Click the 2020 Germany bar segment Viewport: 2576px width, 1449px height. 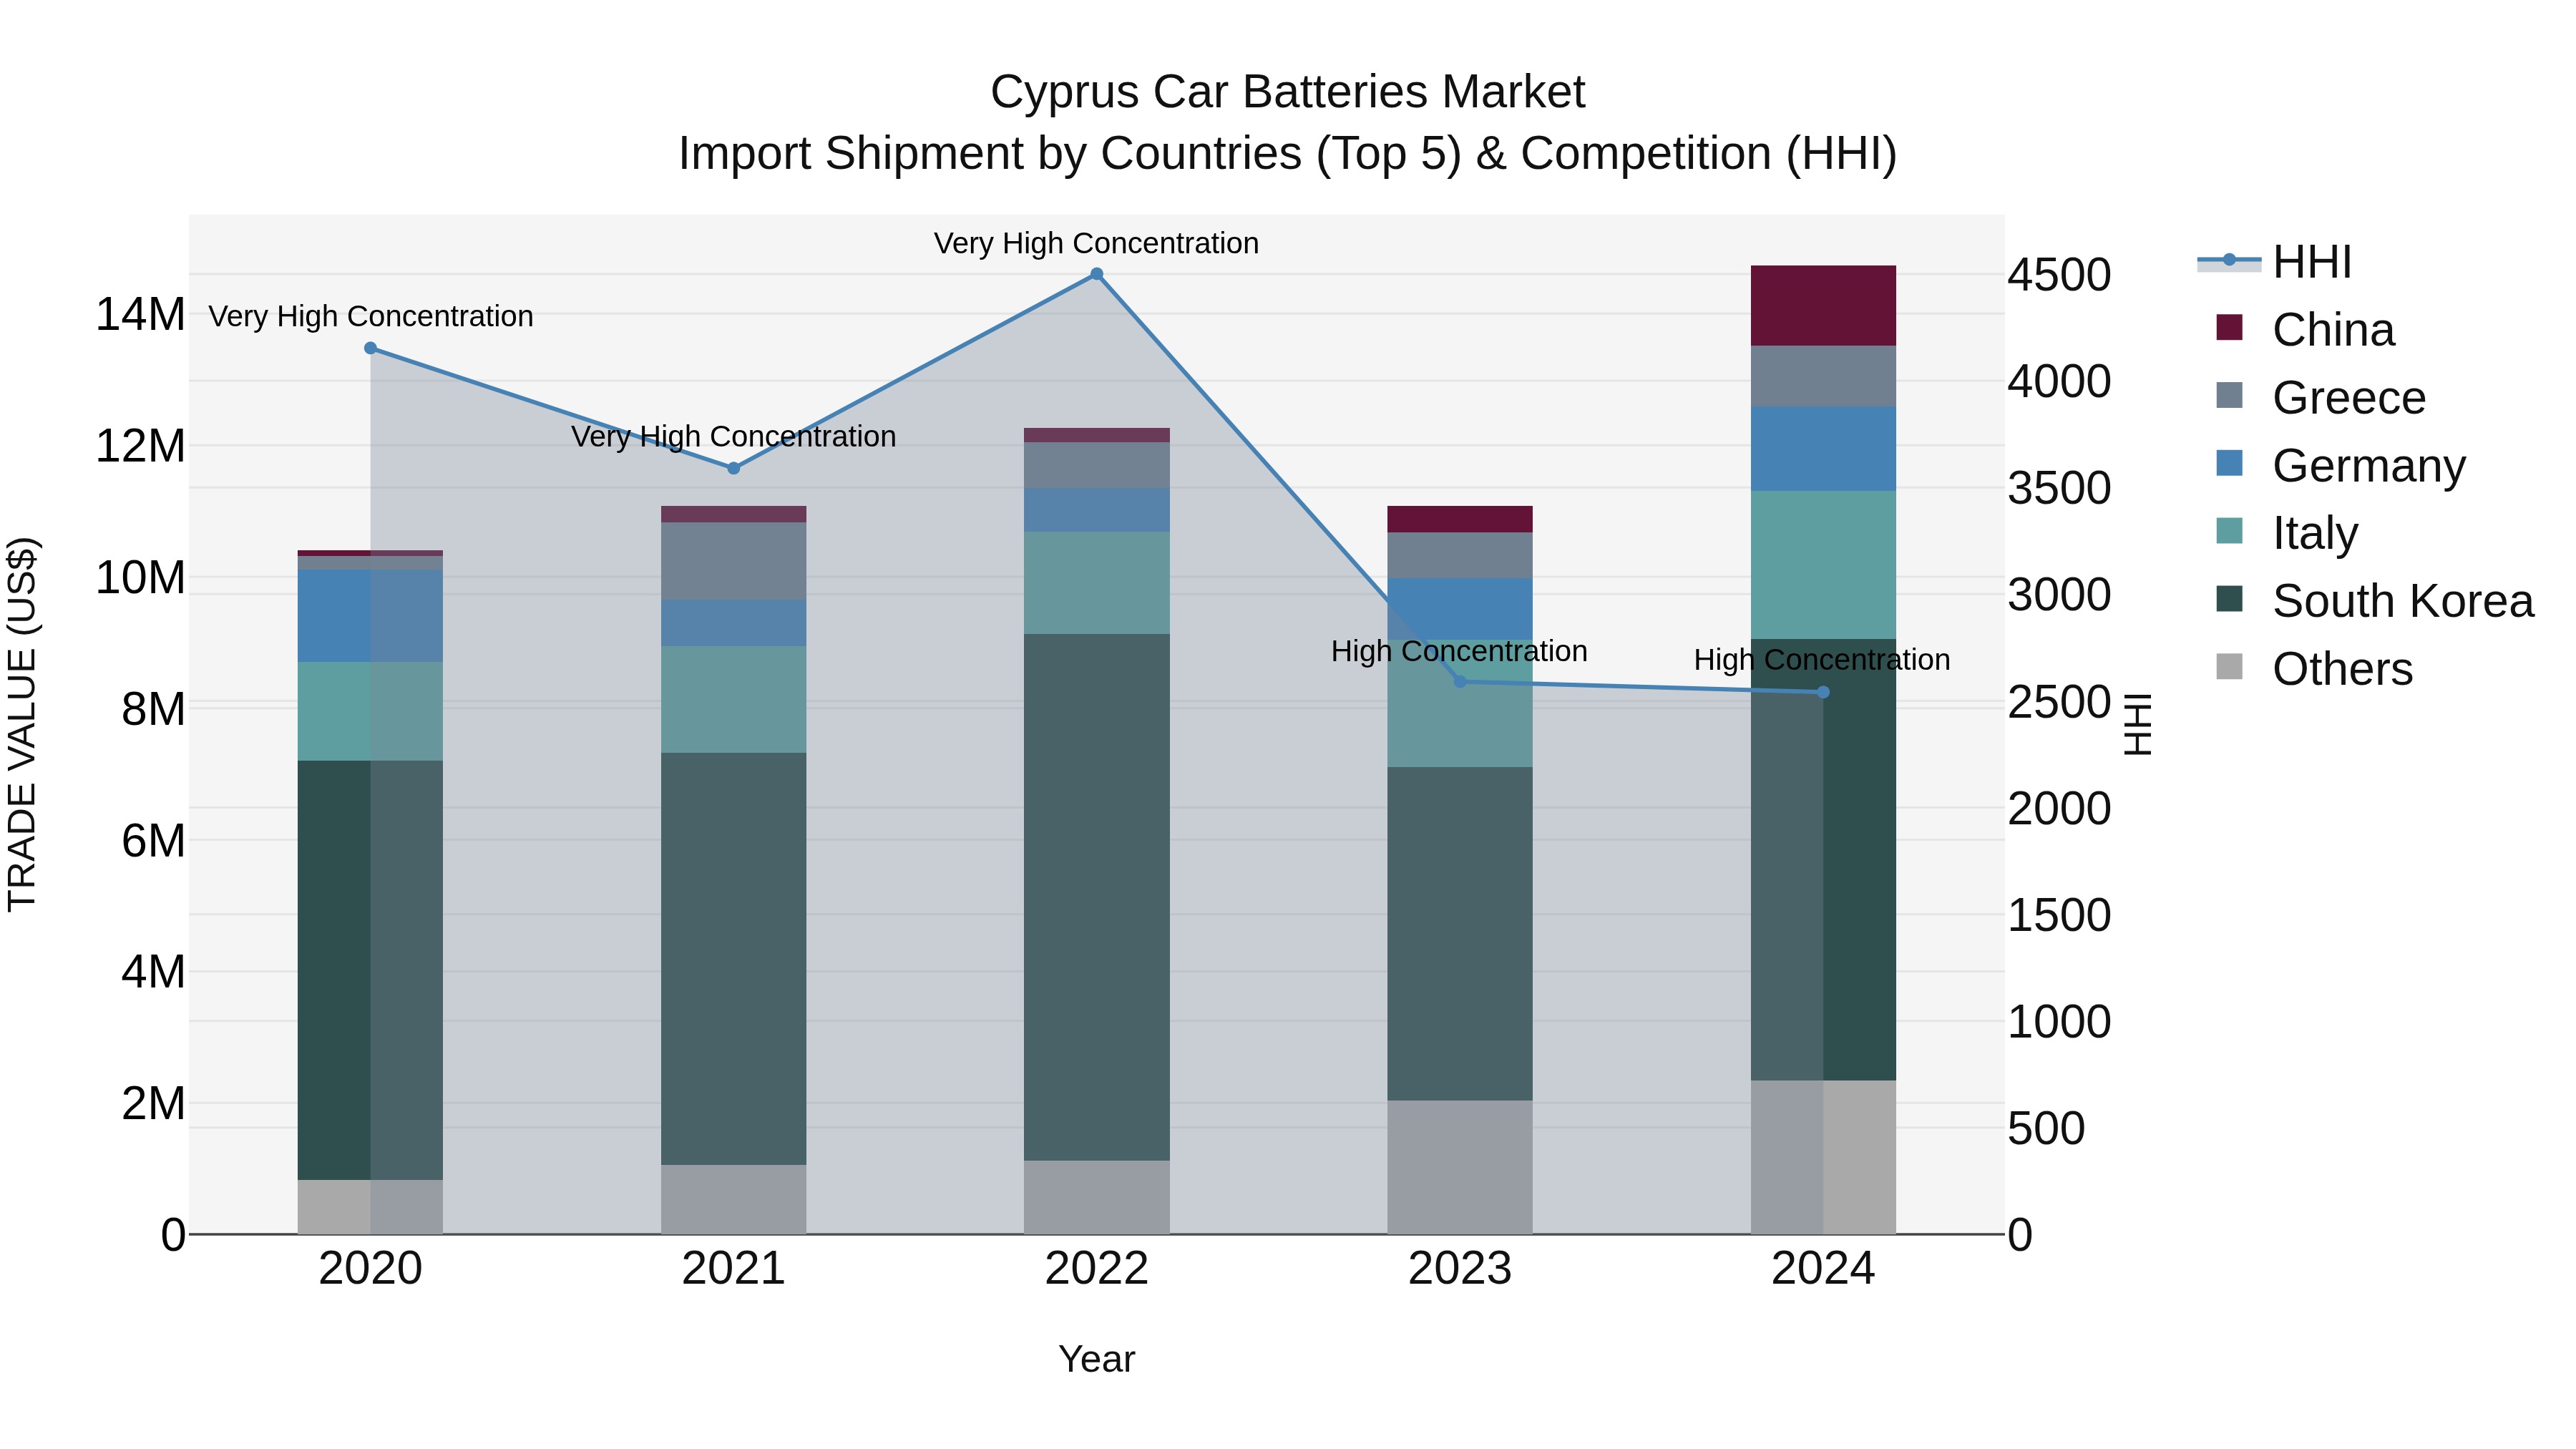click(x=370, y=616)
